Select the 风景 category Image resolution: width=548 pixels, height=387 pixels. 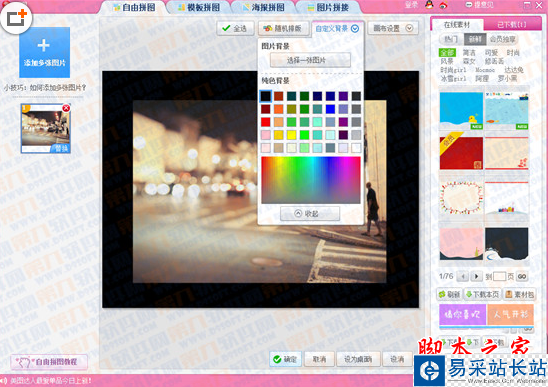[x=447, y=62]
